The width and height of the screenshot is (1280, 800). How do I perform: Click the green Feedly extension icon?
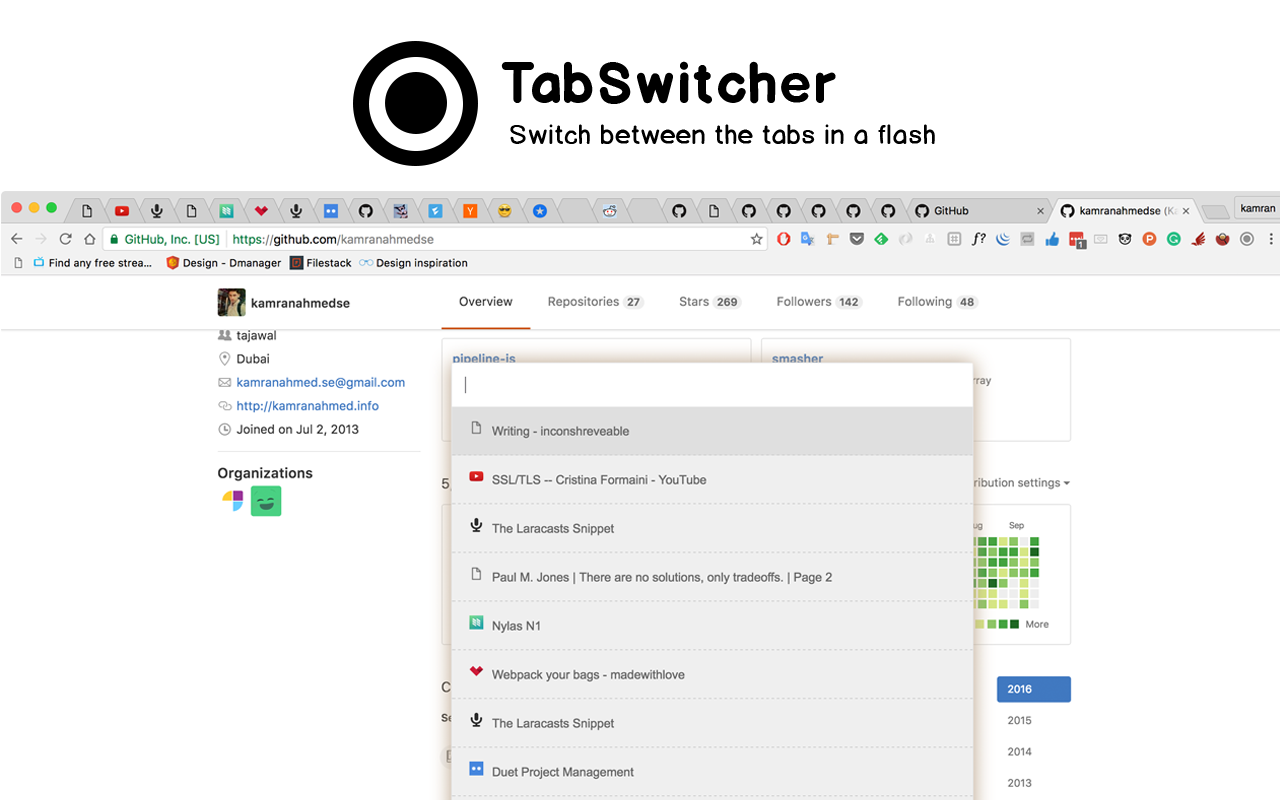click(x=881, y=239)
